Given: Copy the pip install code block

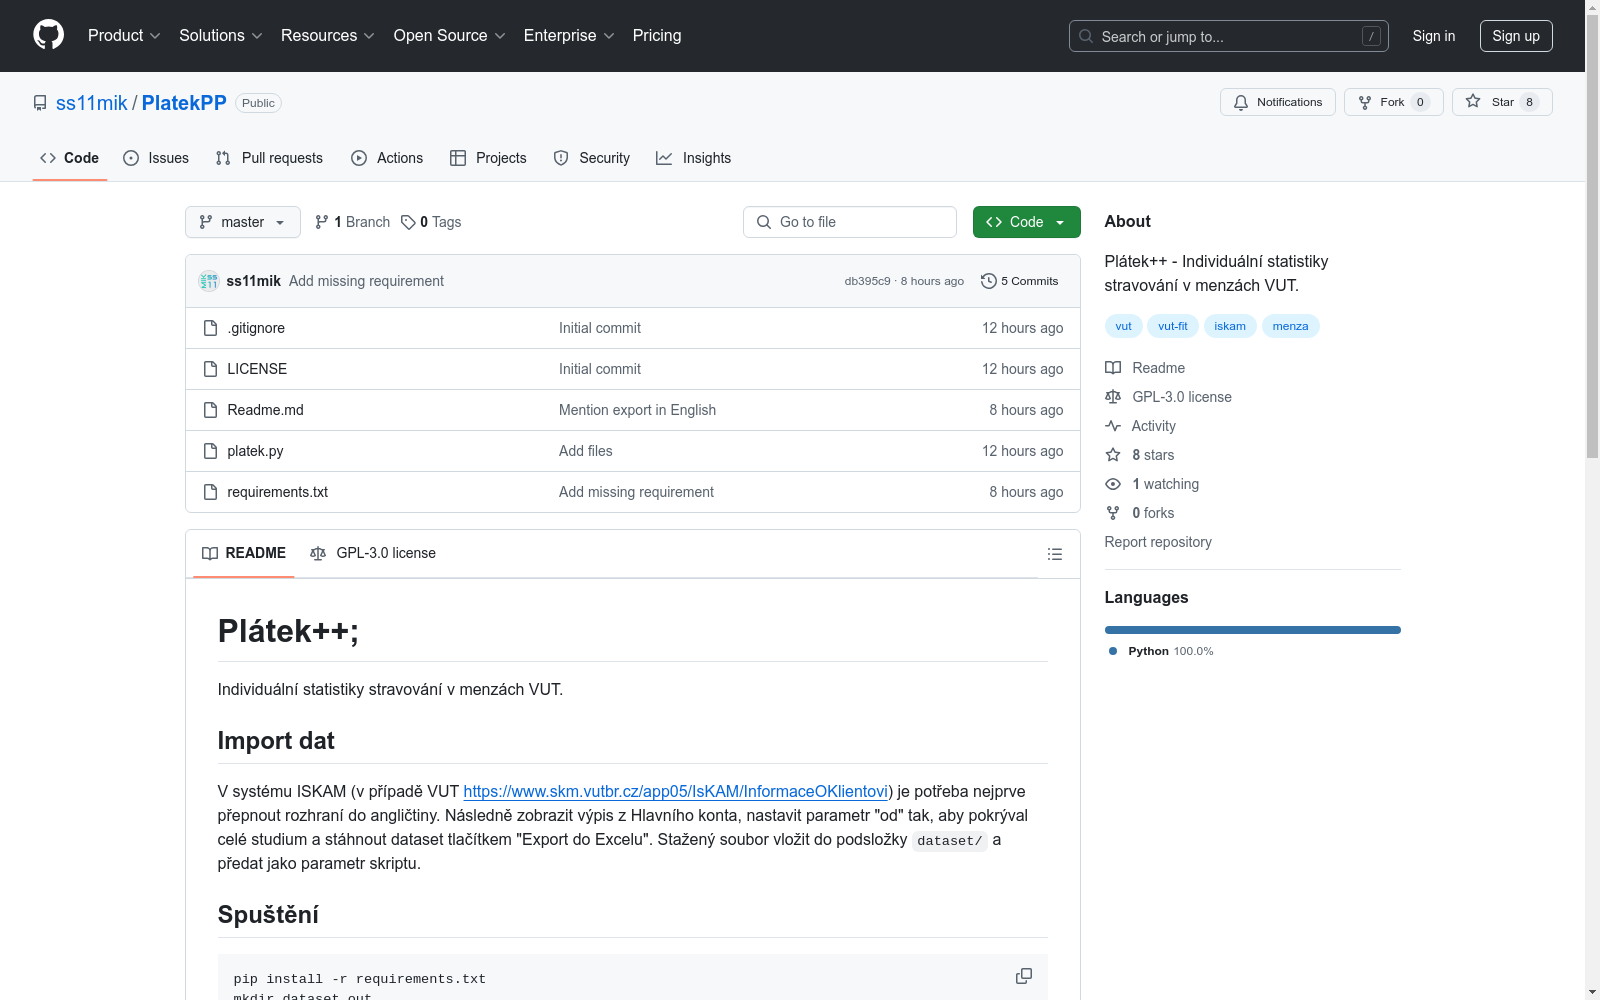Looking at the screenshot, I should [x=1024, y=976].
